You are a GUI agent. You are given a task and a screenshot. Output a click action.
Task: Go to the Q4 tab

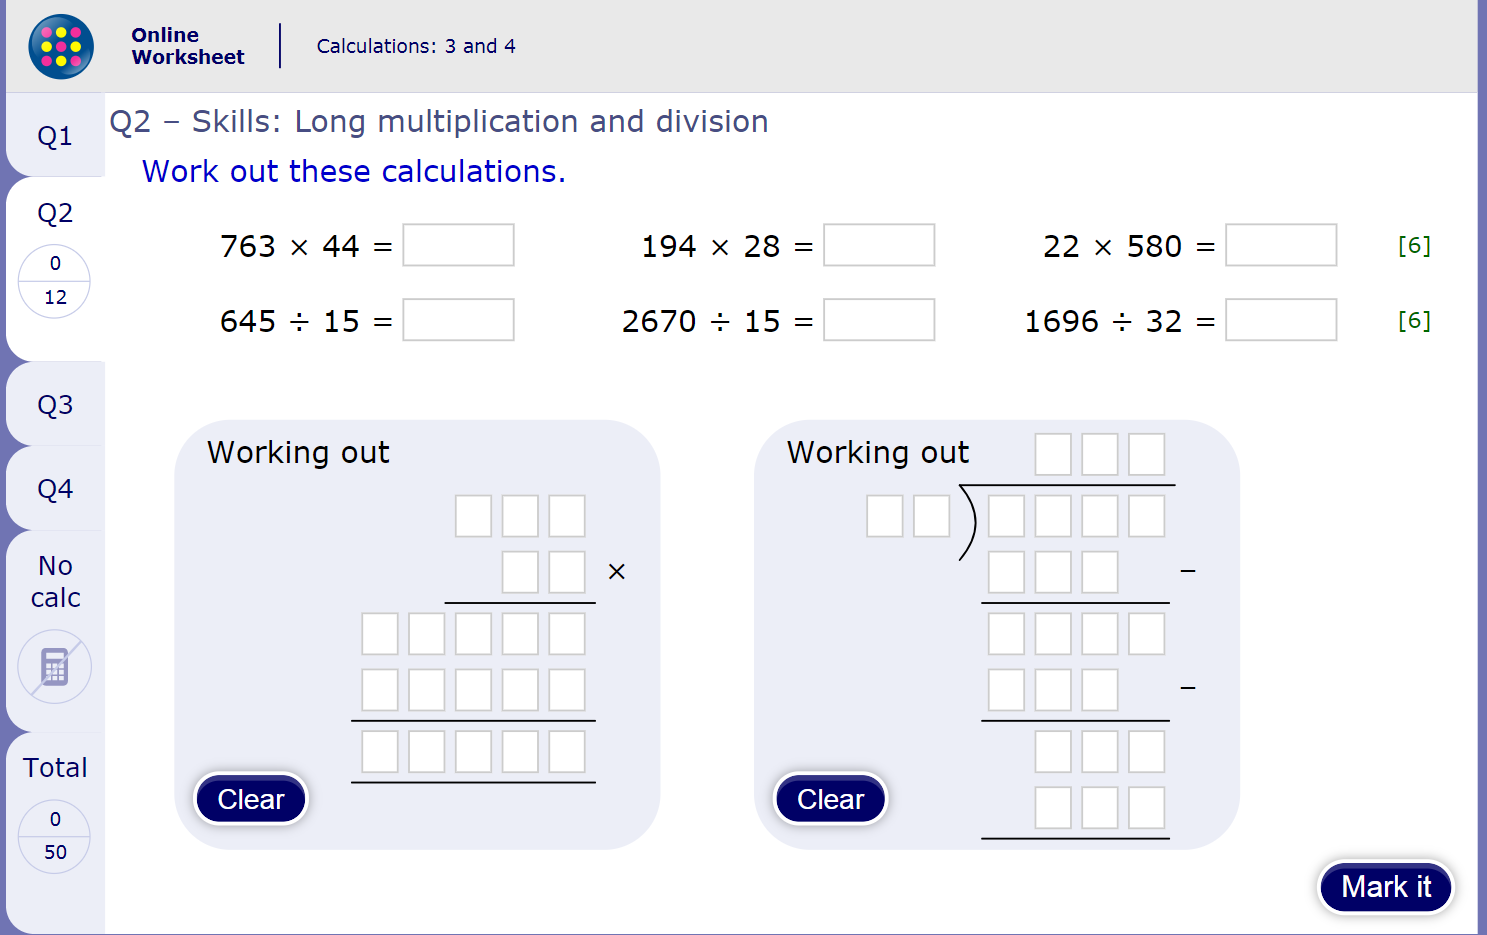[54, 487]
